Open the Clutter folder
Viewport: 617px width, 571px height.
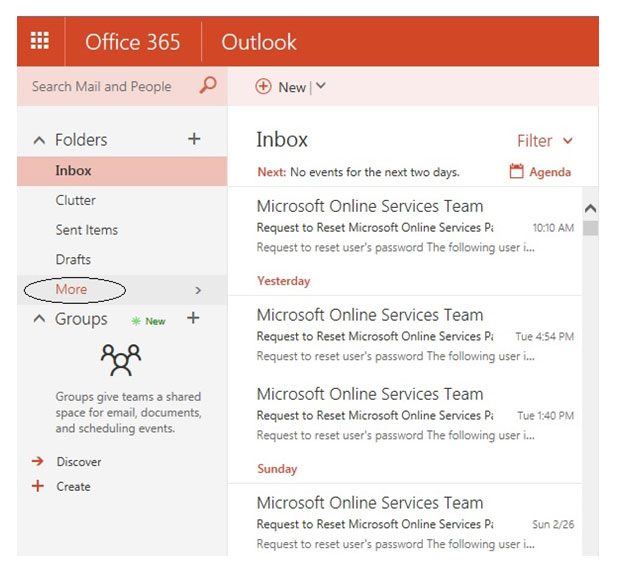point(122,200)
